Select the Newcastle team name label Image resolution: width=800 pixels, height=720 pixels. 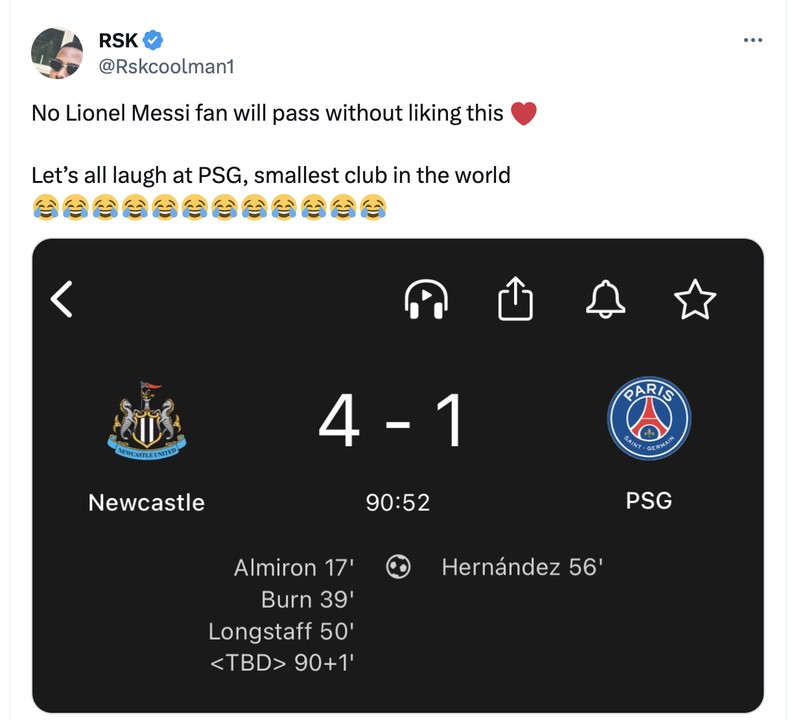pyautogui.click(x=145, y=503)
